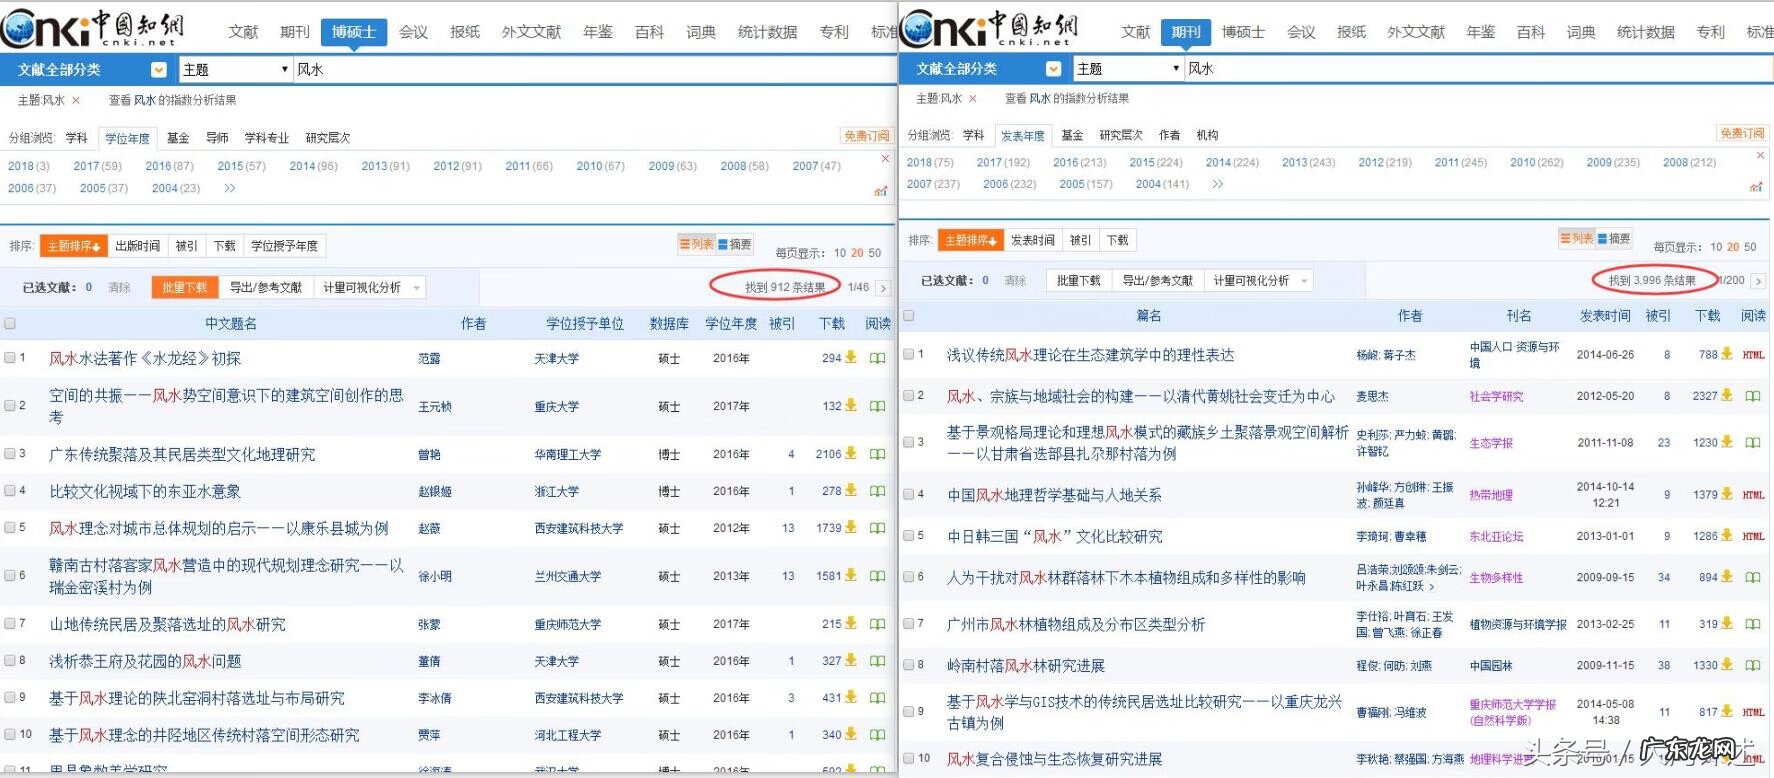The height and width of the screenshot is (778, 1774).
Task: Download 广州市风水林植物组成及分布区类型分析
Action: [x=1727, y=623]
